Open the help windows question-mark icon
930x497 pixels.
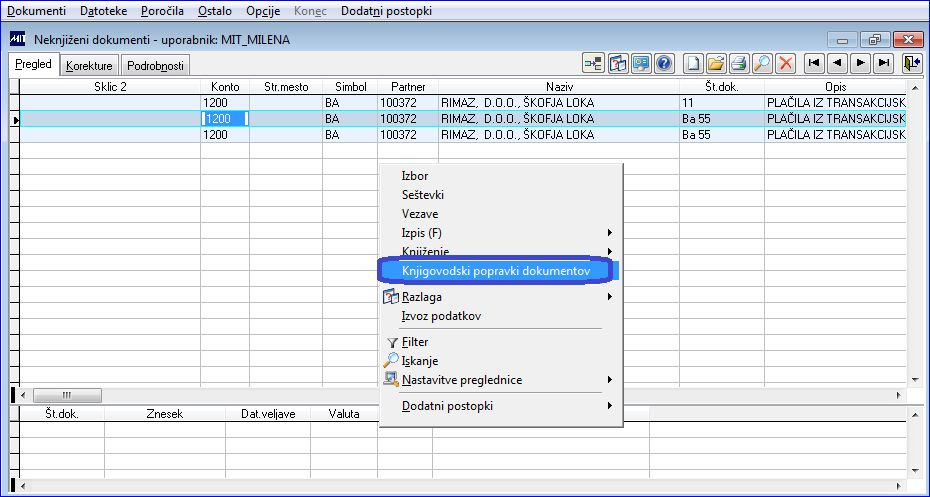(618, 63)
